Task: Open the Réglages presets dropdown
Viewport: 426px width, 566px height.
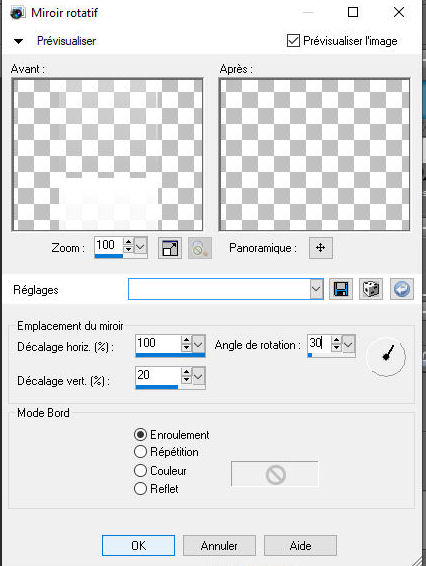Action: click(316, 289)
